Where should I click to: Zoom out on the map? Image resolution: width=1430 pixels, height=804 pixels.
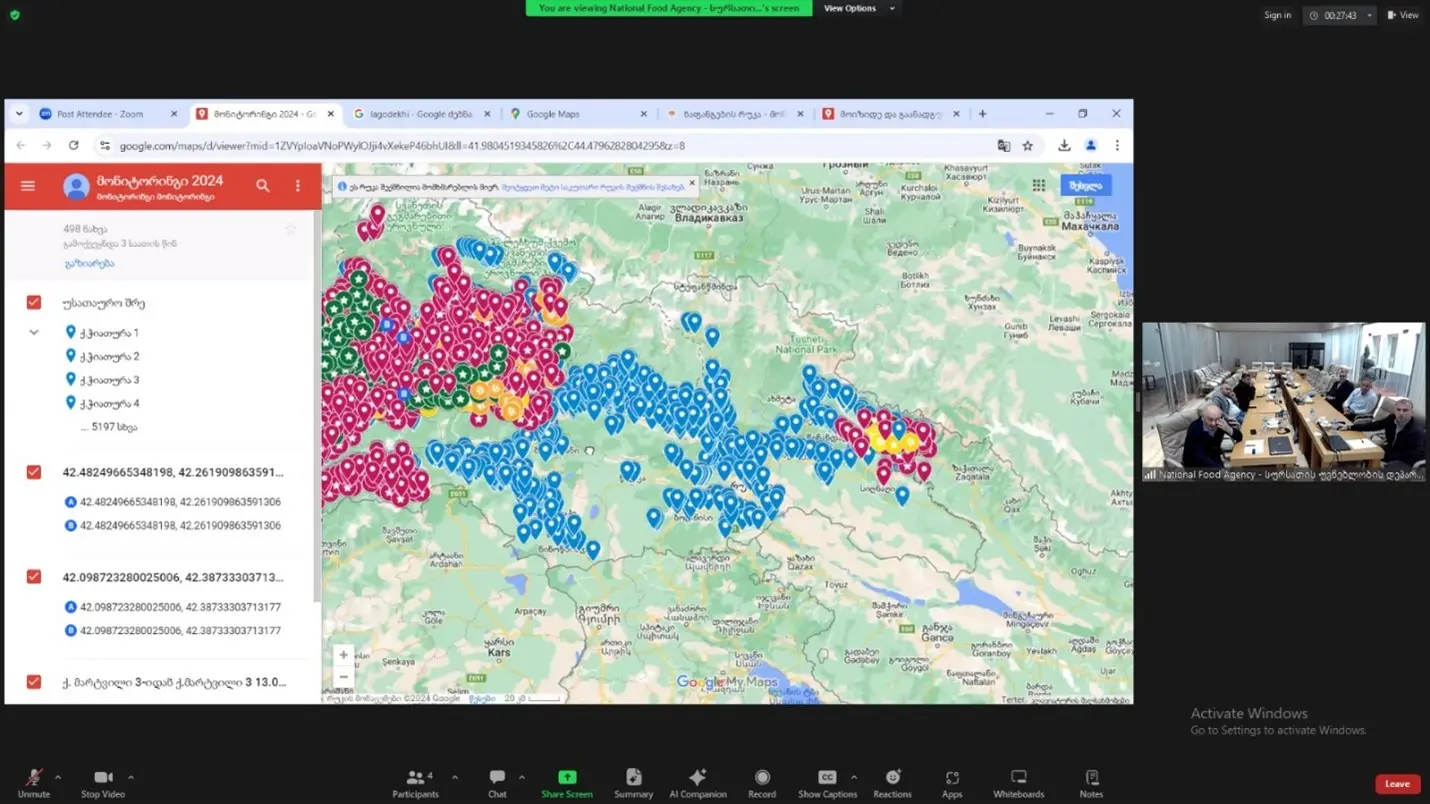point(344,677)
